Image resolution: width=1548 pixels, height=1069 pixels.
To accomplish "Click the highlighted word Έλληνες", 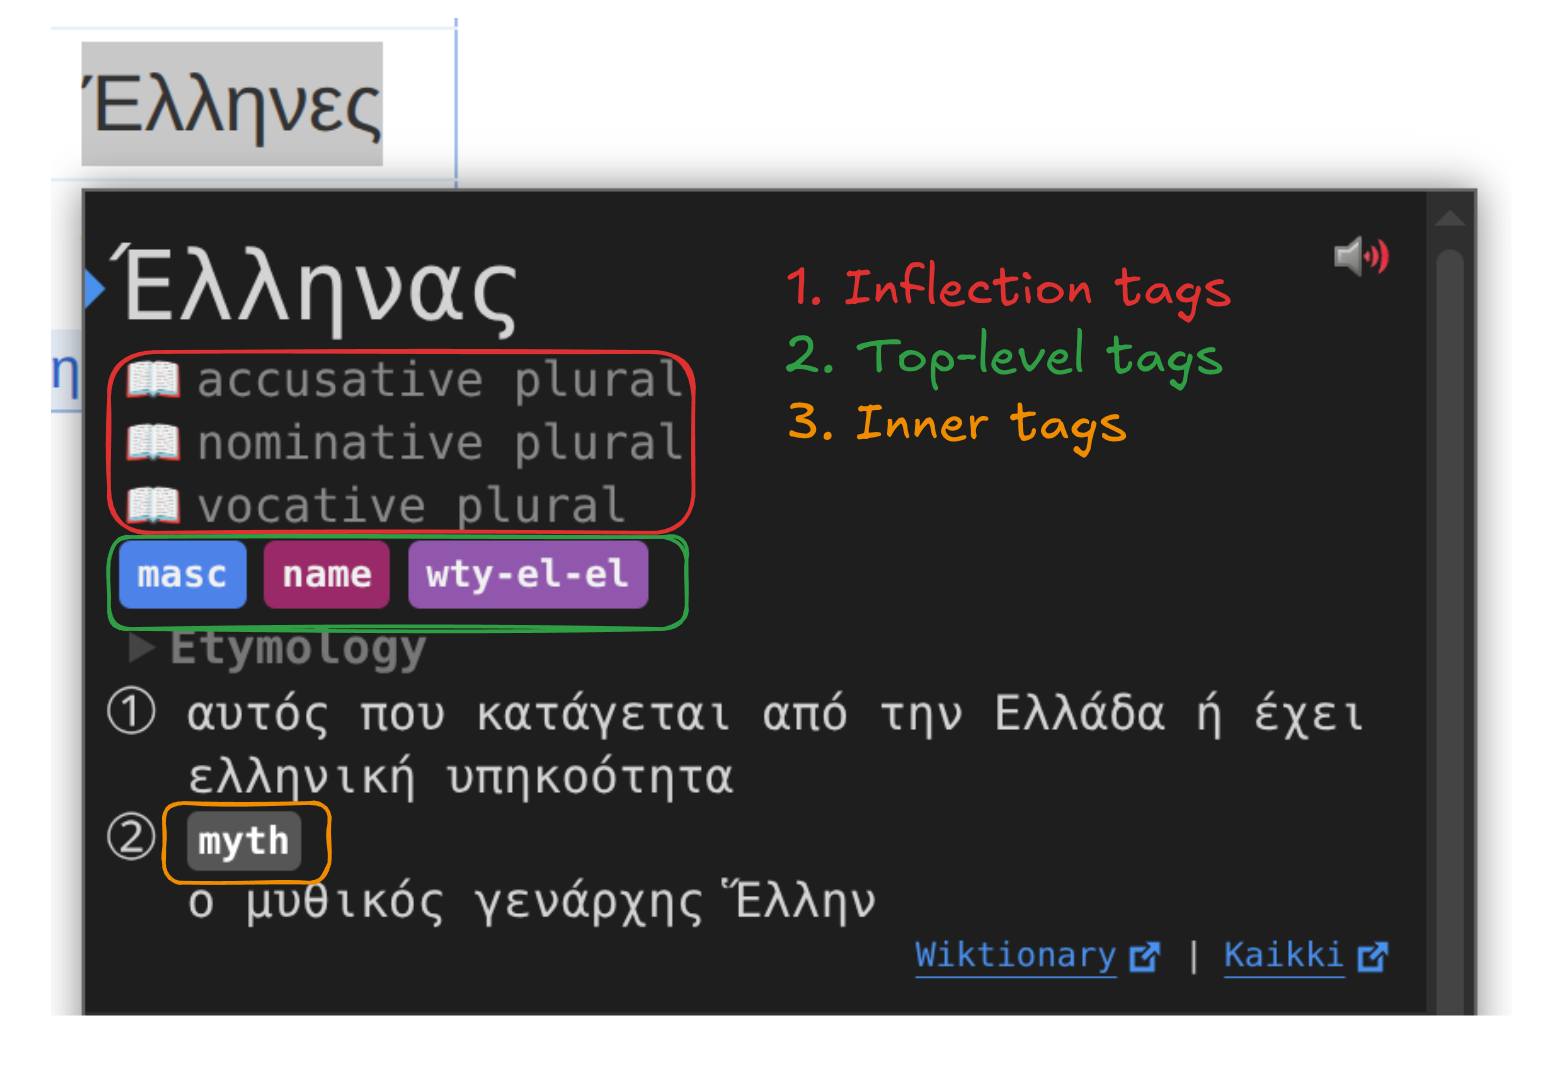I will (x=232, y=105).
